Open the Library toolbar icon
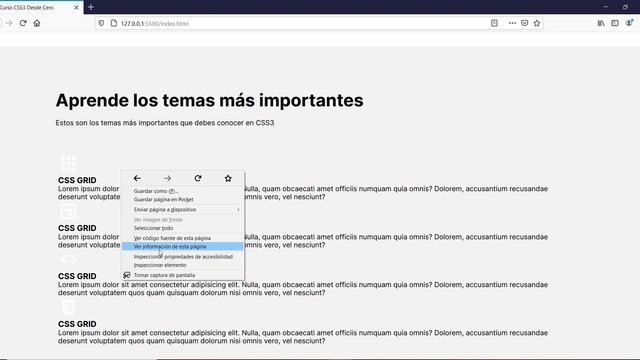 601,23
